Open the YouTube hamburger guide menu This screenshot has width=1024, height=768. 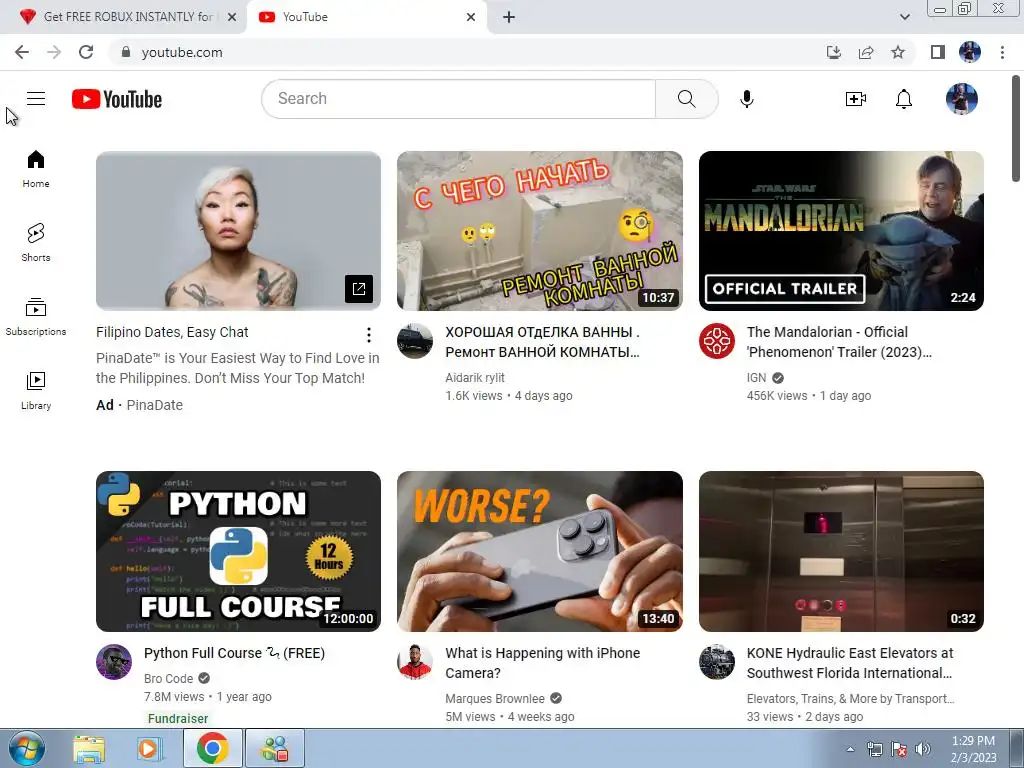tap(36, 99)
